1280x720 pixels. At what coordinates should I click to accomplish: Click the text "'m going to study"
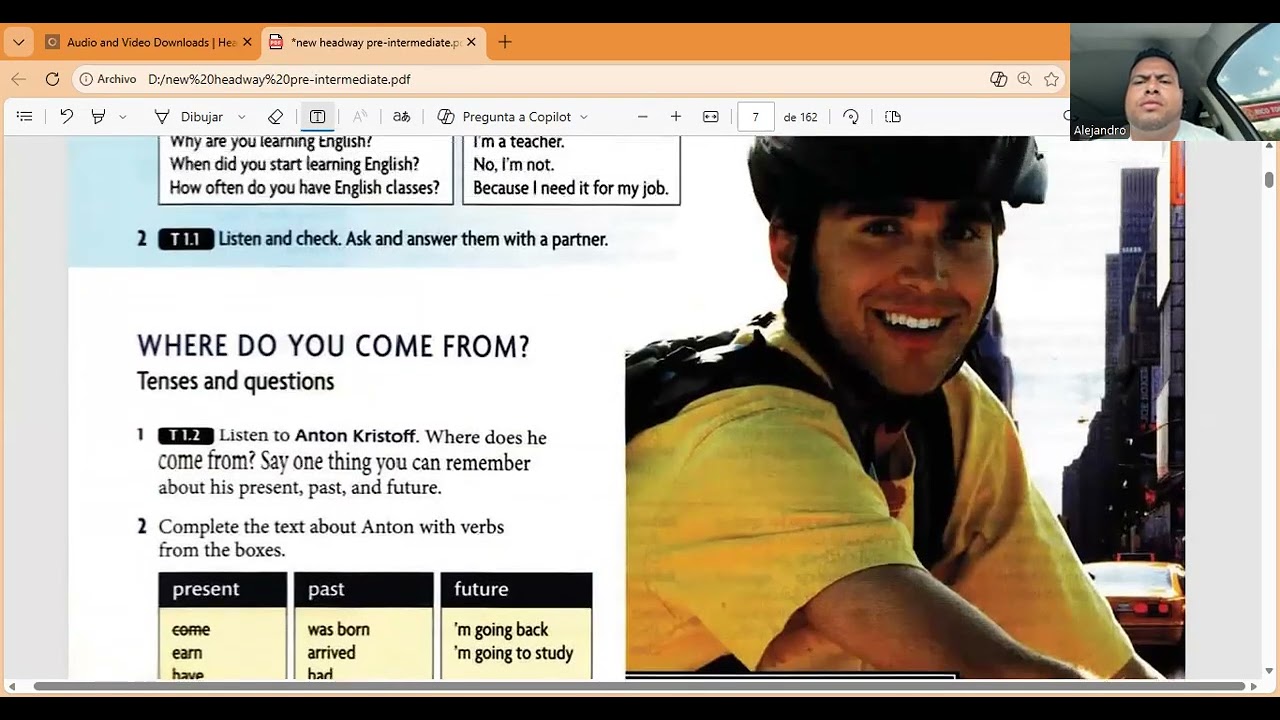(514, 653)
